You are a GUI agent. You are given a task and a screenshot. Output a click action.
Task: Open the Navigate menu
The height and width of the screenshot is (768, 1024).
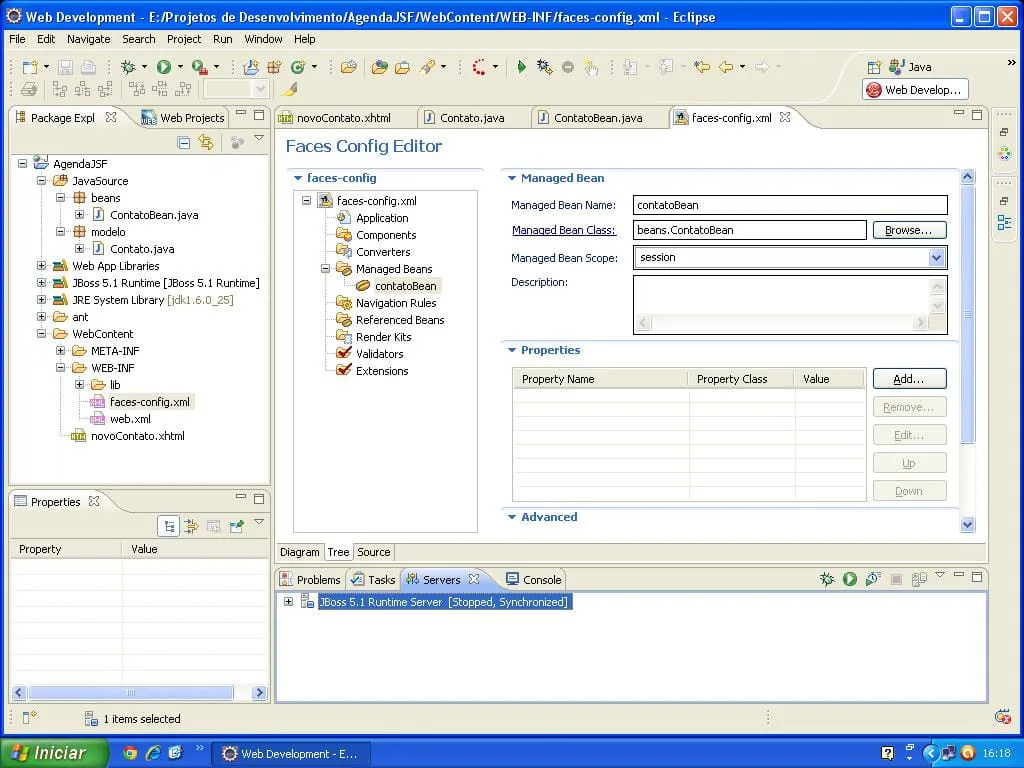pyautogui.click(x=89, y=39)
